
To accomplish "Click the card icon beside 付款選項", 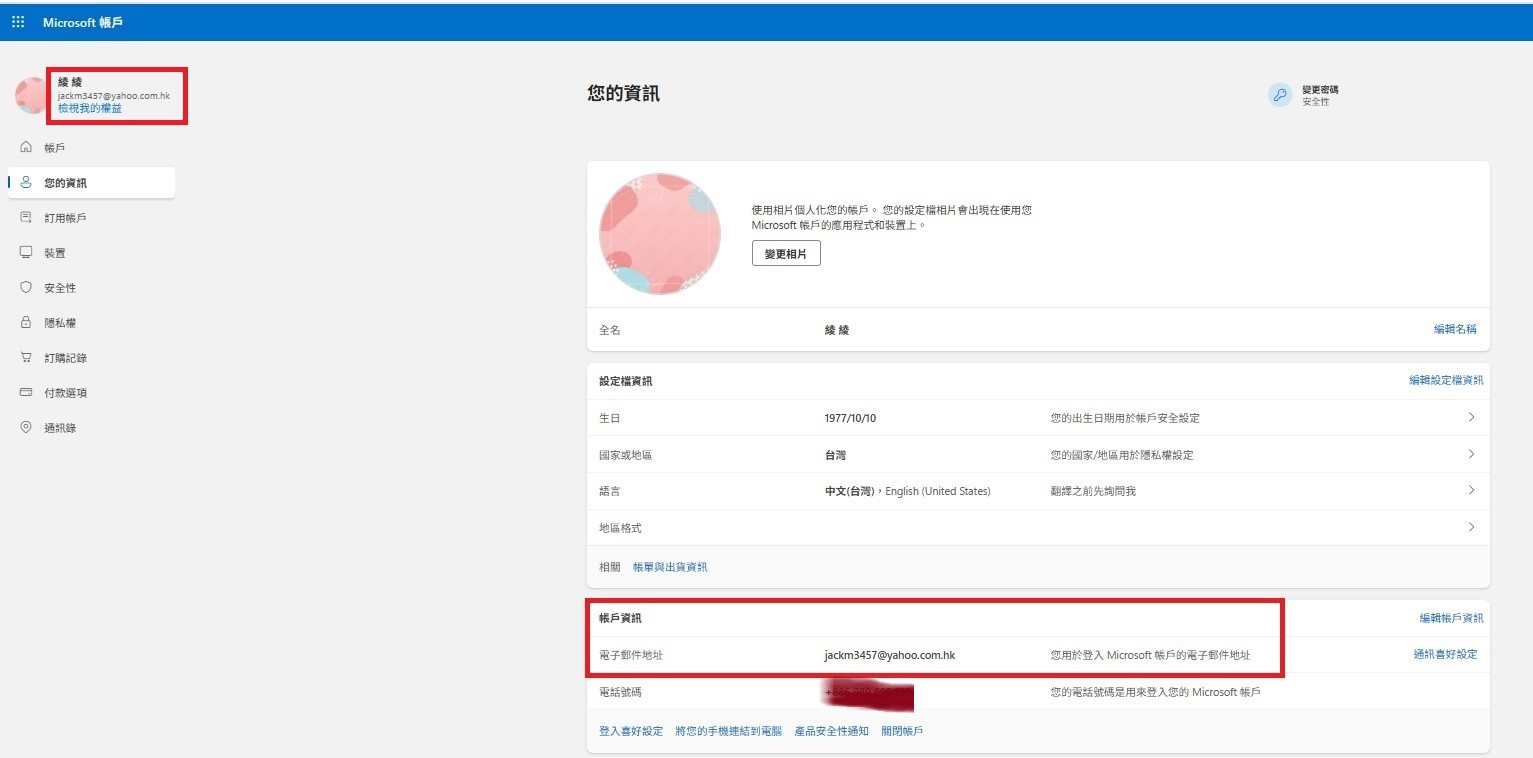I will (26, 392).
